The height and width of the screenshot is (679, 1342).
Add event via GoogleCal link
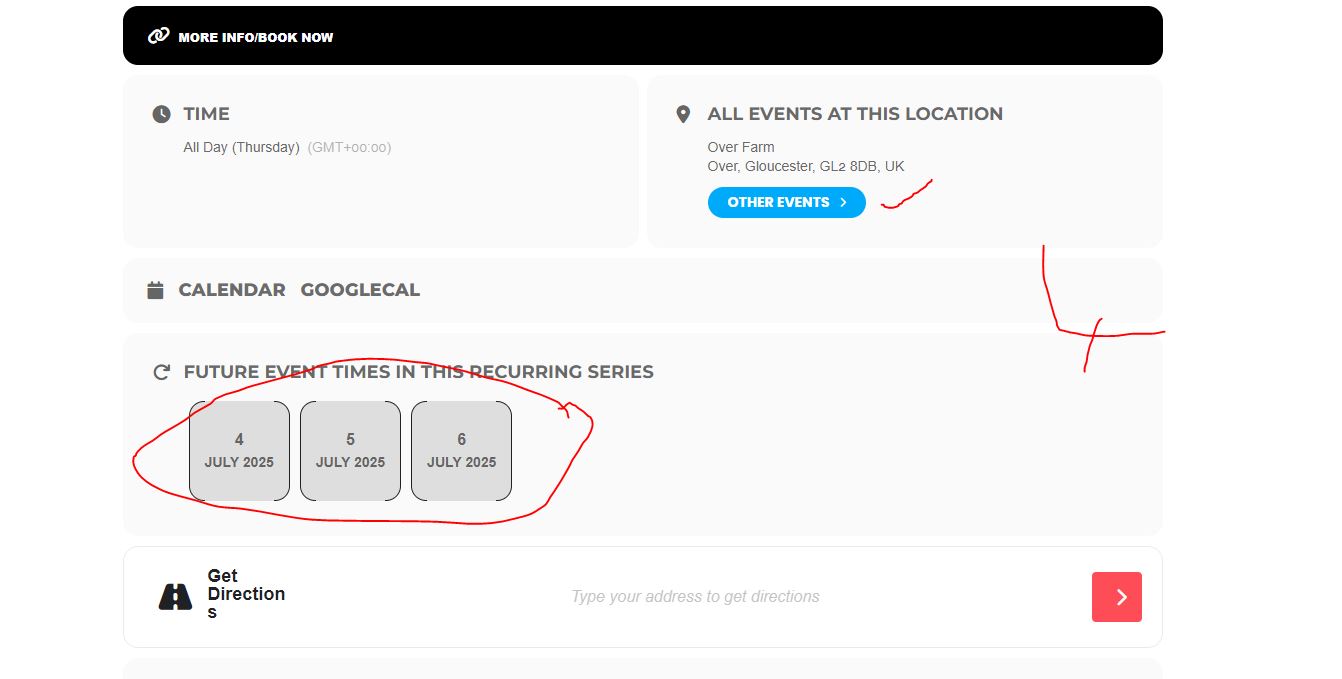coord(360,290)
